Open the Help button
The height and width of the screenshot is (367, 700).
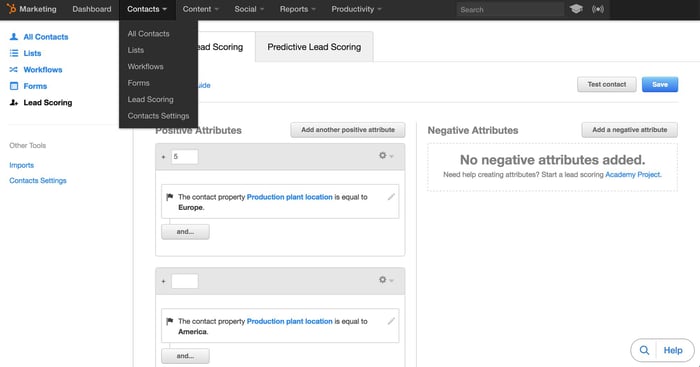pos(673,350)
